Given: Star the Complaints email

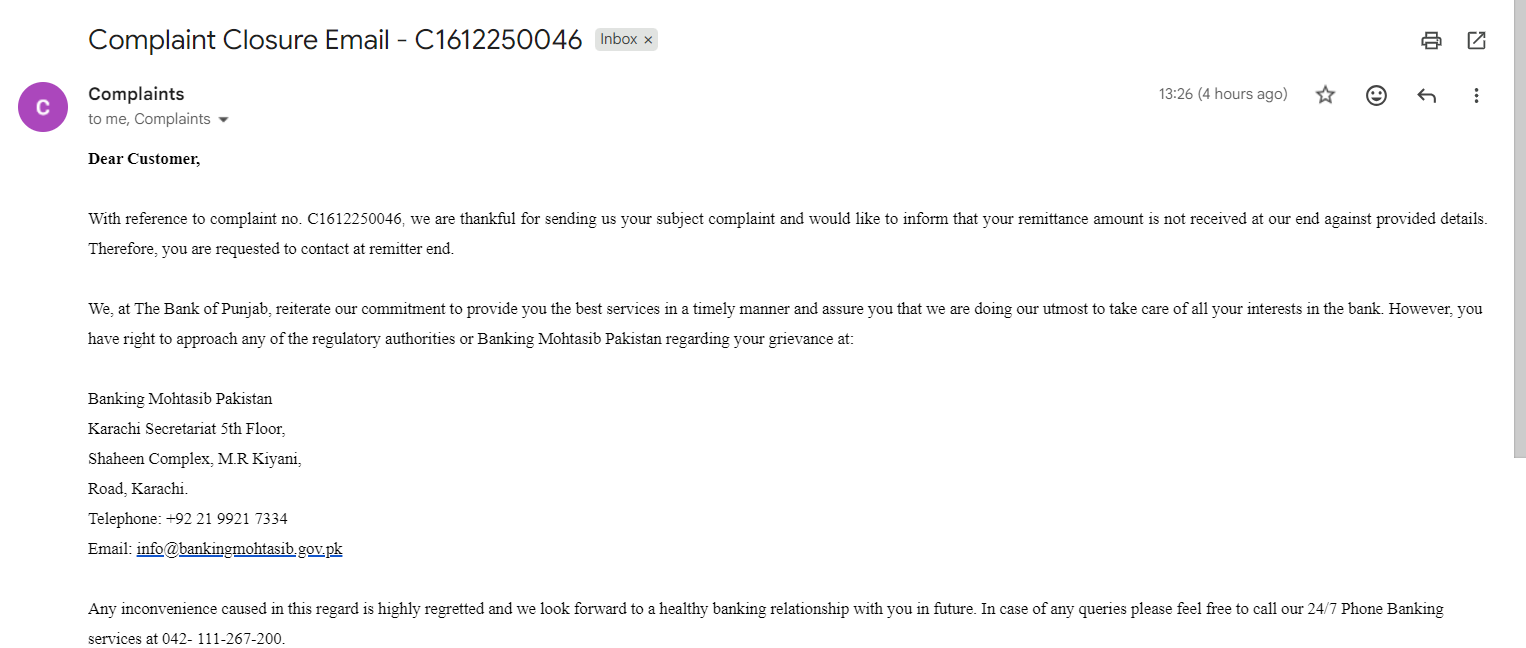Looking at the screenshot, I should (1325, 95).
